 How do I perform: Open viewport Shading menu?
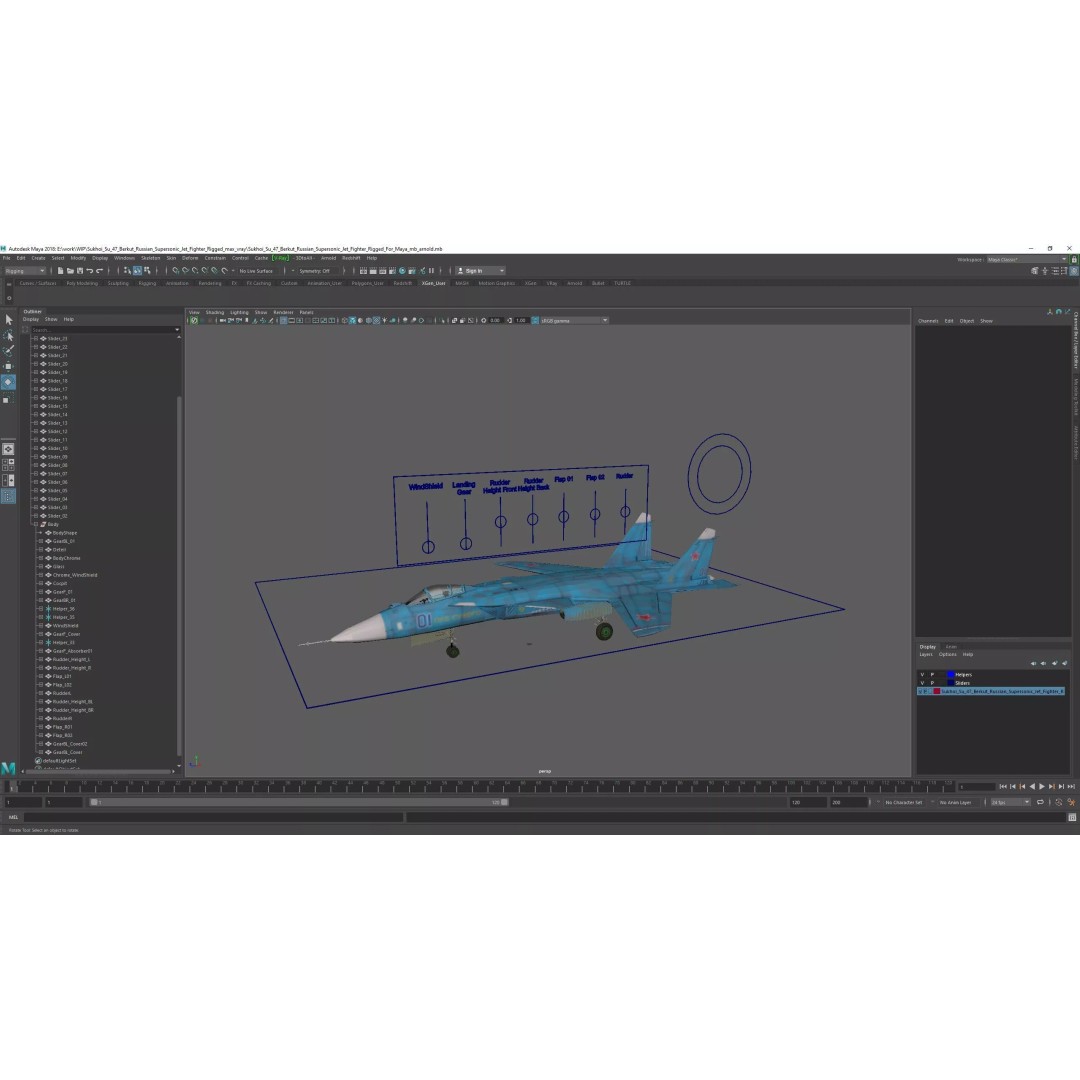[x=215, y=313]
